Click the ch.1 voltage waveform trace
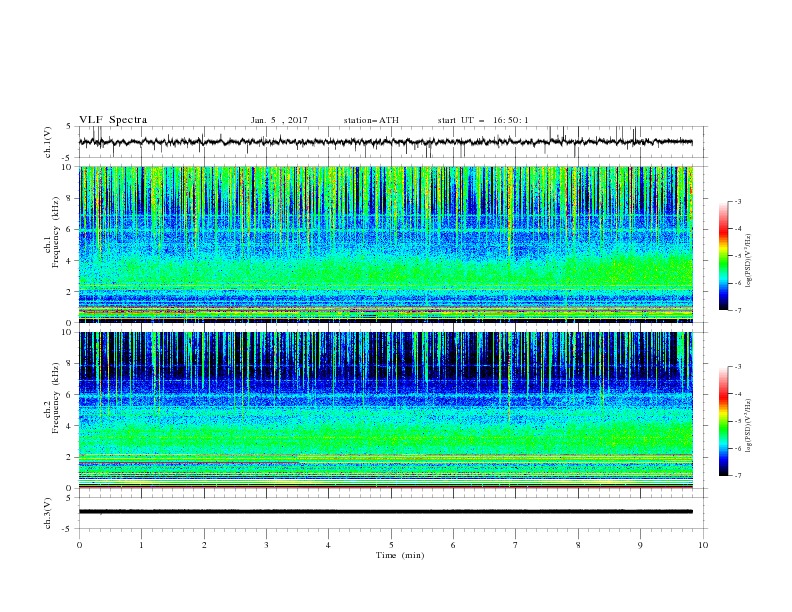792x612 pixels. [x=386, y=142]
